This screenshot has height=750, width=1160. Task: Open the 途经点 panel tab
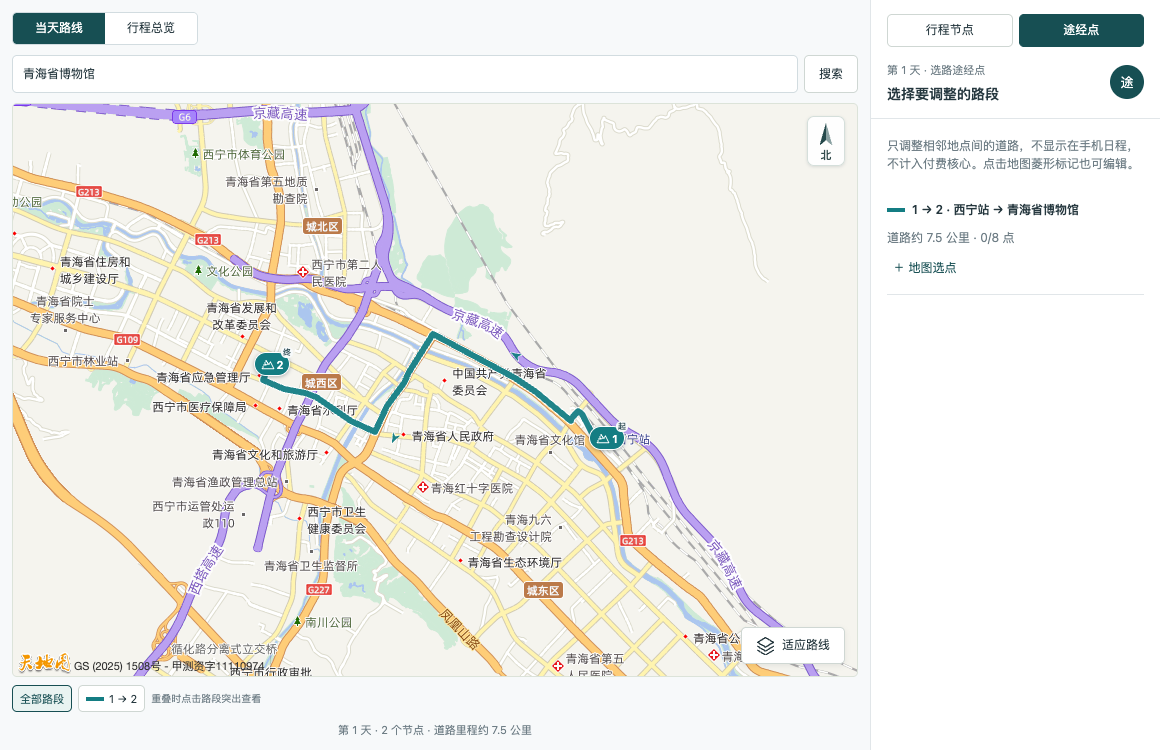1081,30
